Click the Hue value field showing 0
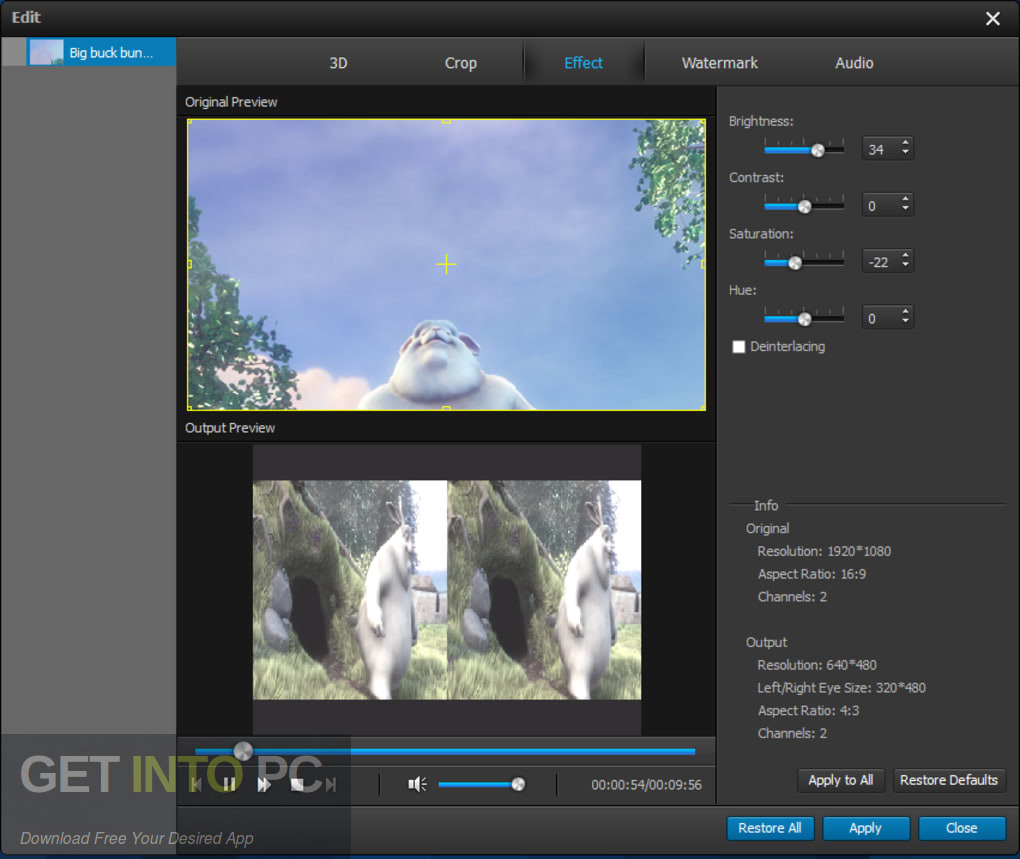Screen dimensions: 1020x859 pyautogui.click(x=880, y=318)
